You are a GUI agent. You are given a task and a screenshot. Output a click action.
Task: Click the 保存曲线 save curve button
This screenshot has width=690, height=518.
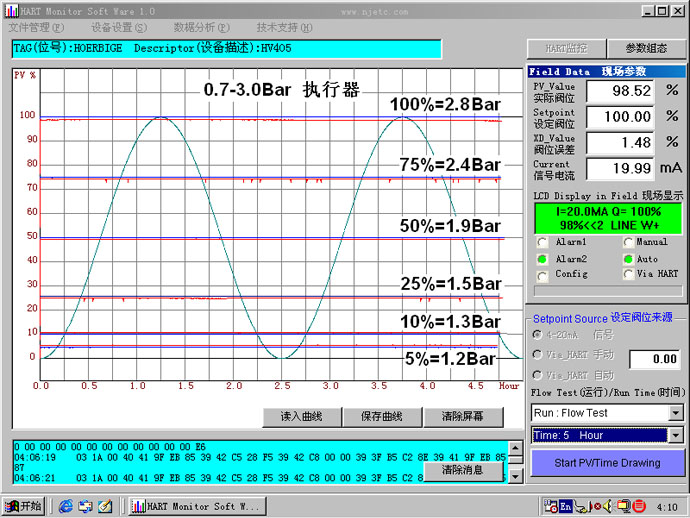(382, 417)
